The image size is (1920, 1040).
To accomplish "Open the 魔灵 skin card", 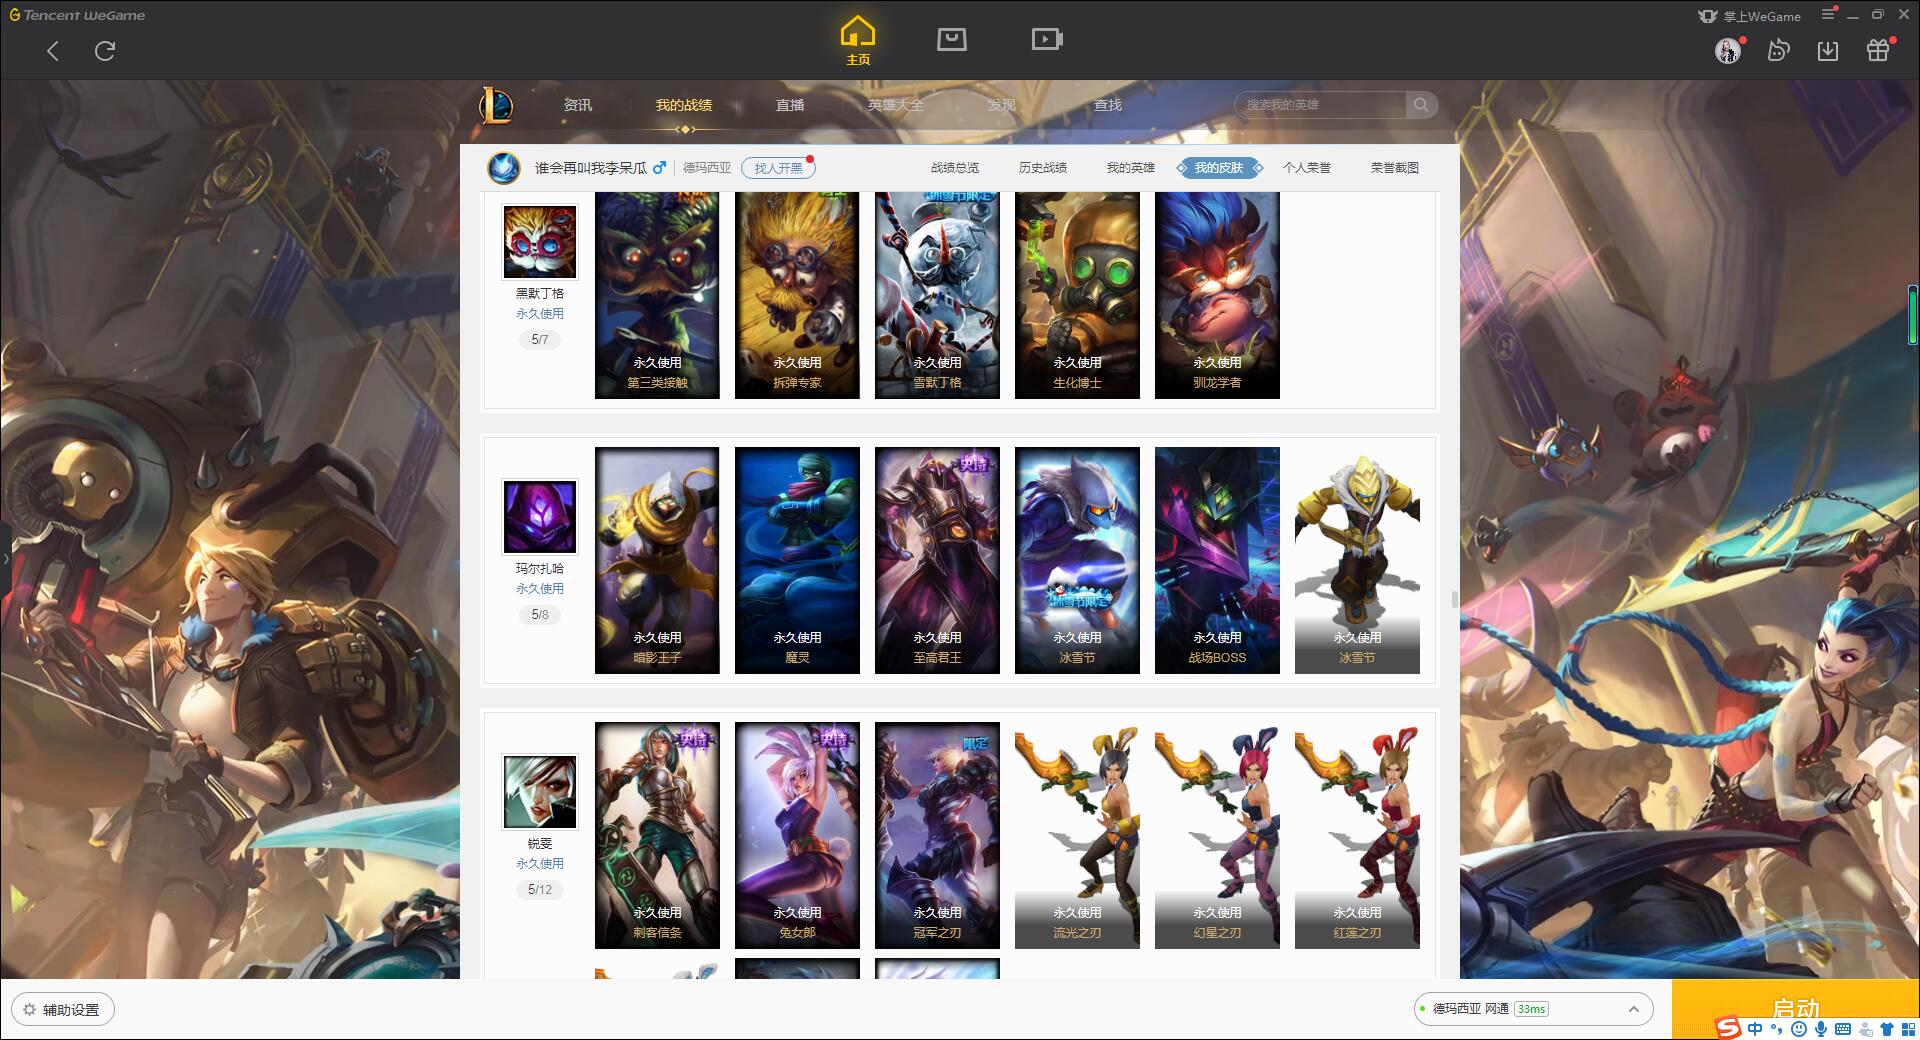I will [797, 560].
